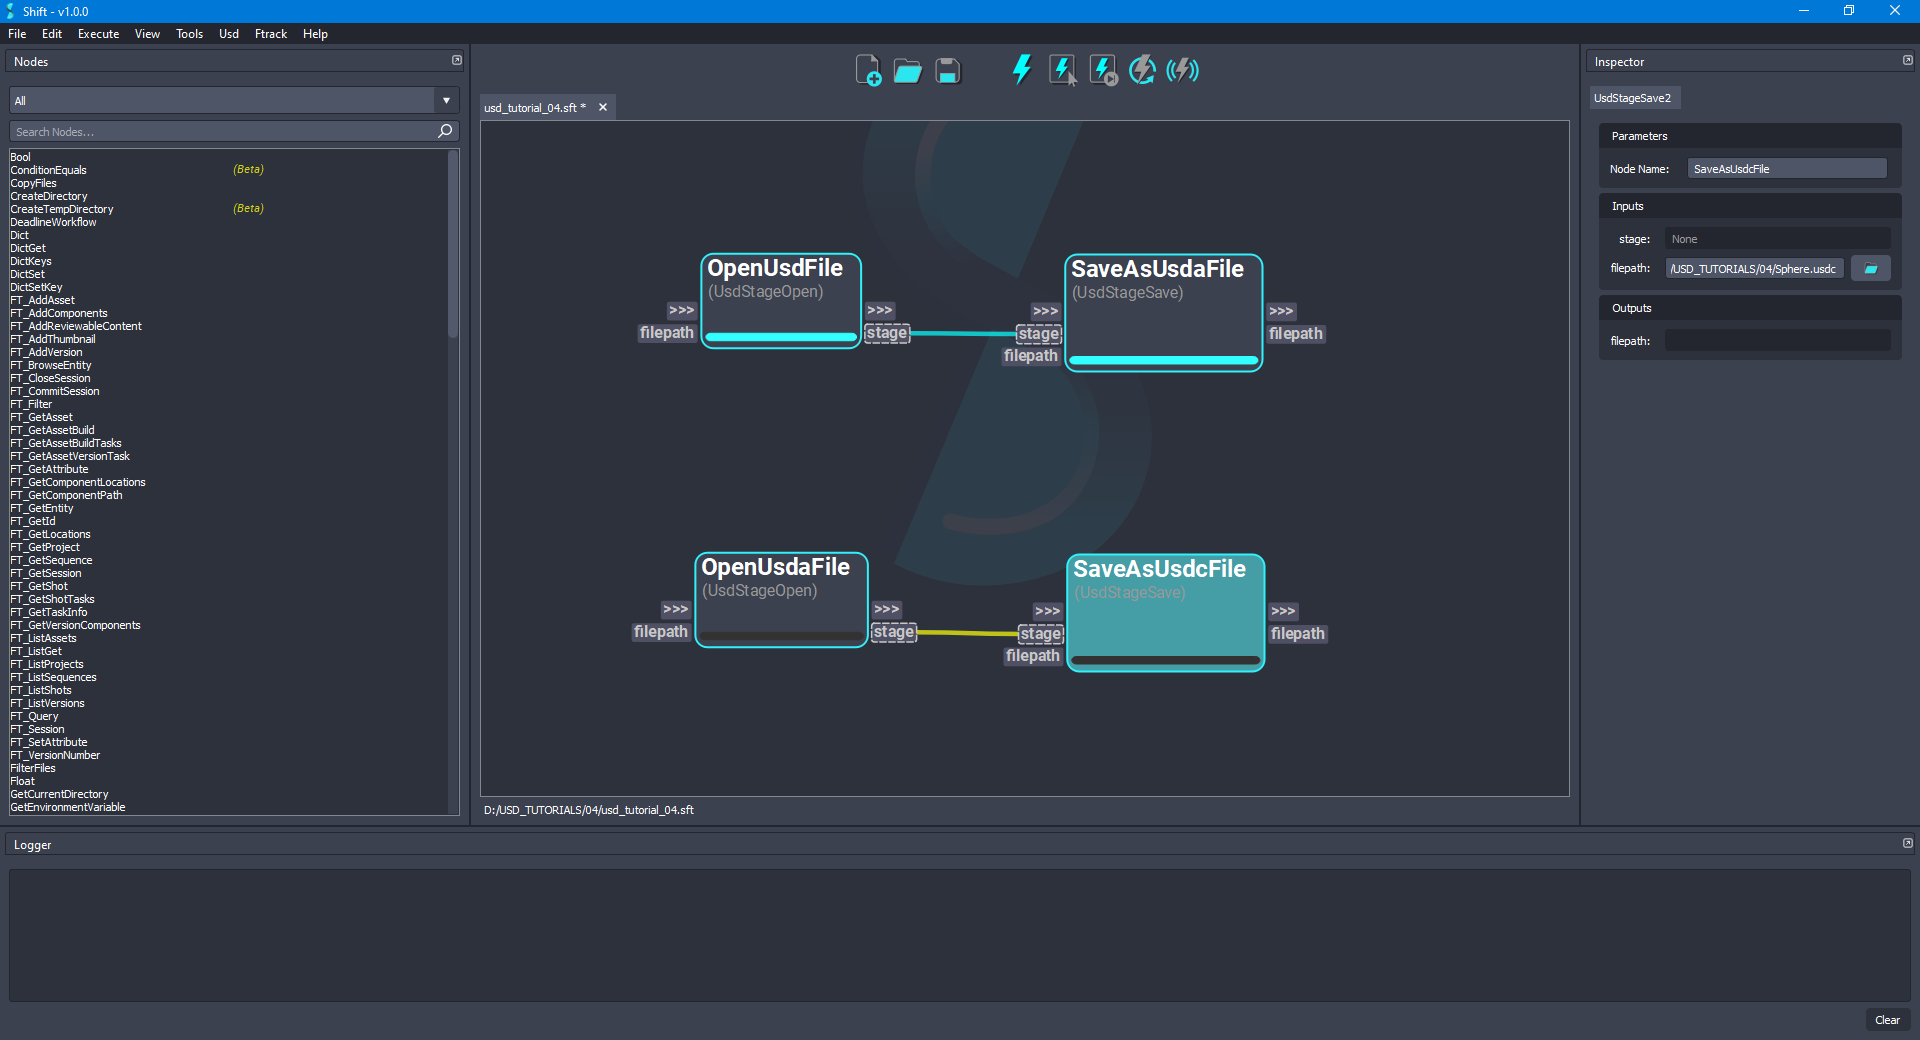This screenshot has width=1920, height=1040.
Task: Toggle live execution mode
Action: pyautogui.click(x=1183, y=70)
